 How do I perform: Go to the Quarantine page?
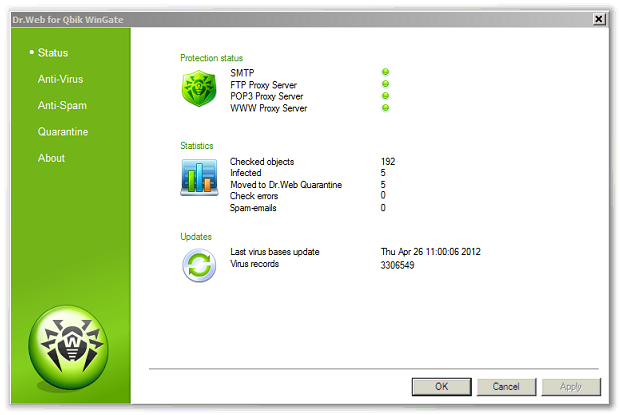point(63,132)
